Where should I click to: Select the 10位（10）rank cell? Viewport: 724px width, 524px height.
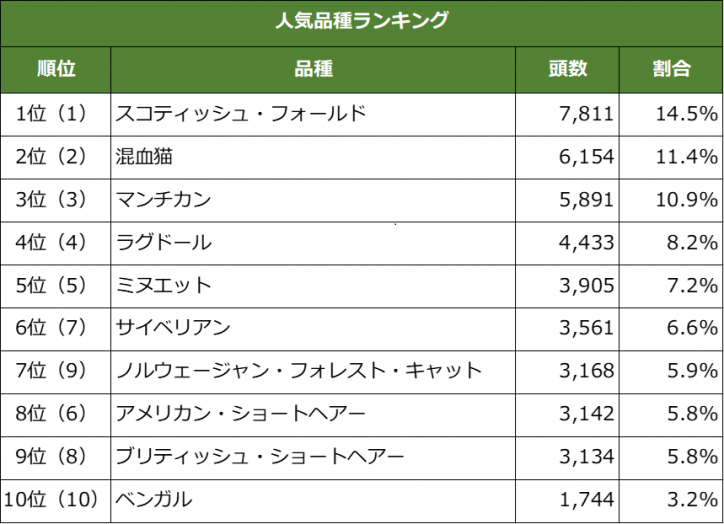(56, 501)
